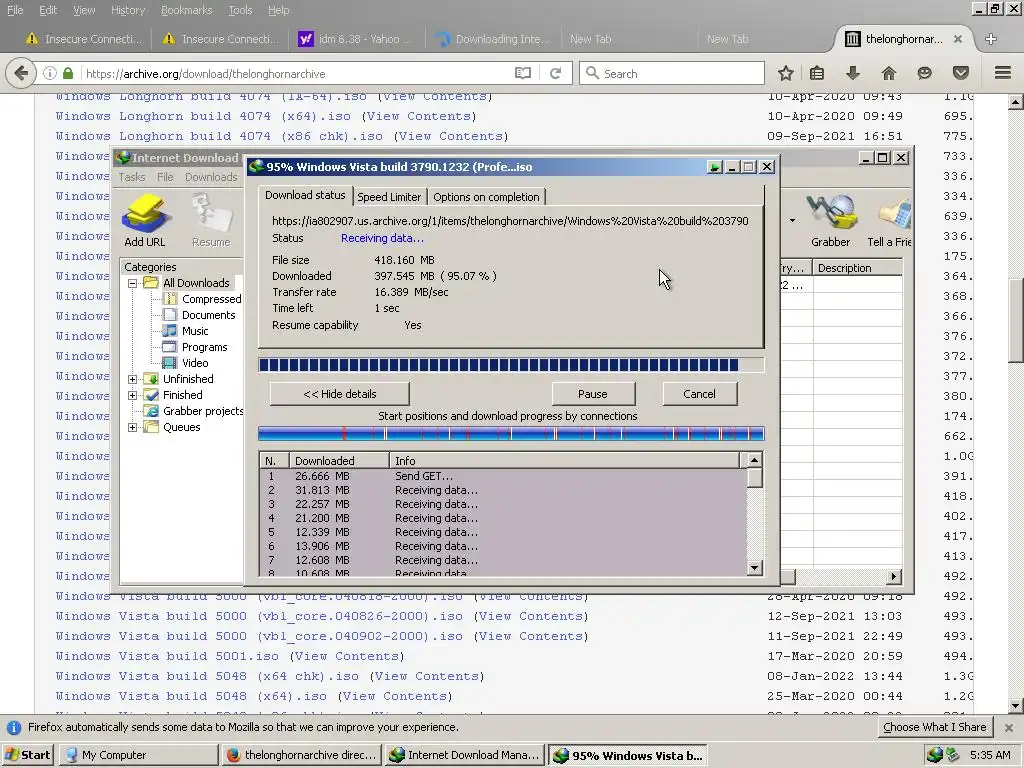Expand the Finished tree node
Image resolution: width=1024 pixels, height=768 pixels.
[133, 395]
